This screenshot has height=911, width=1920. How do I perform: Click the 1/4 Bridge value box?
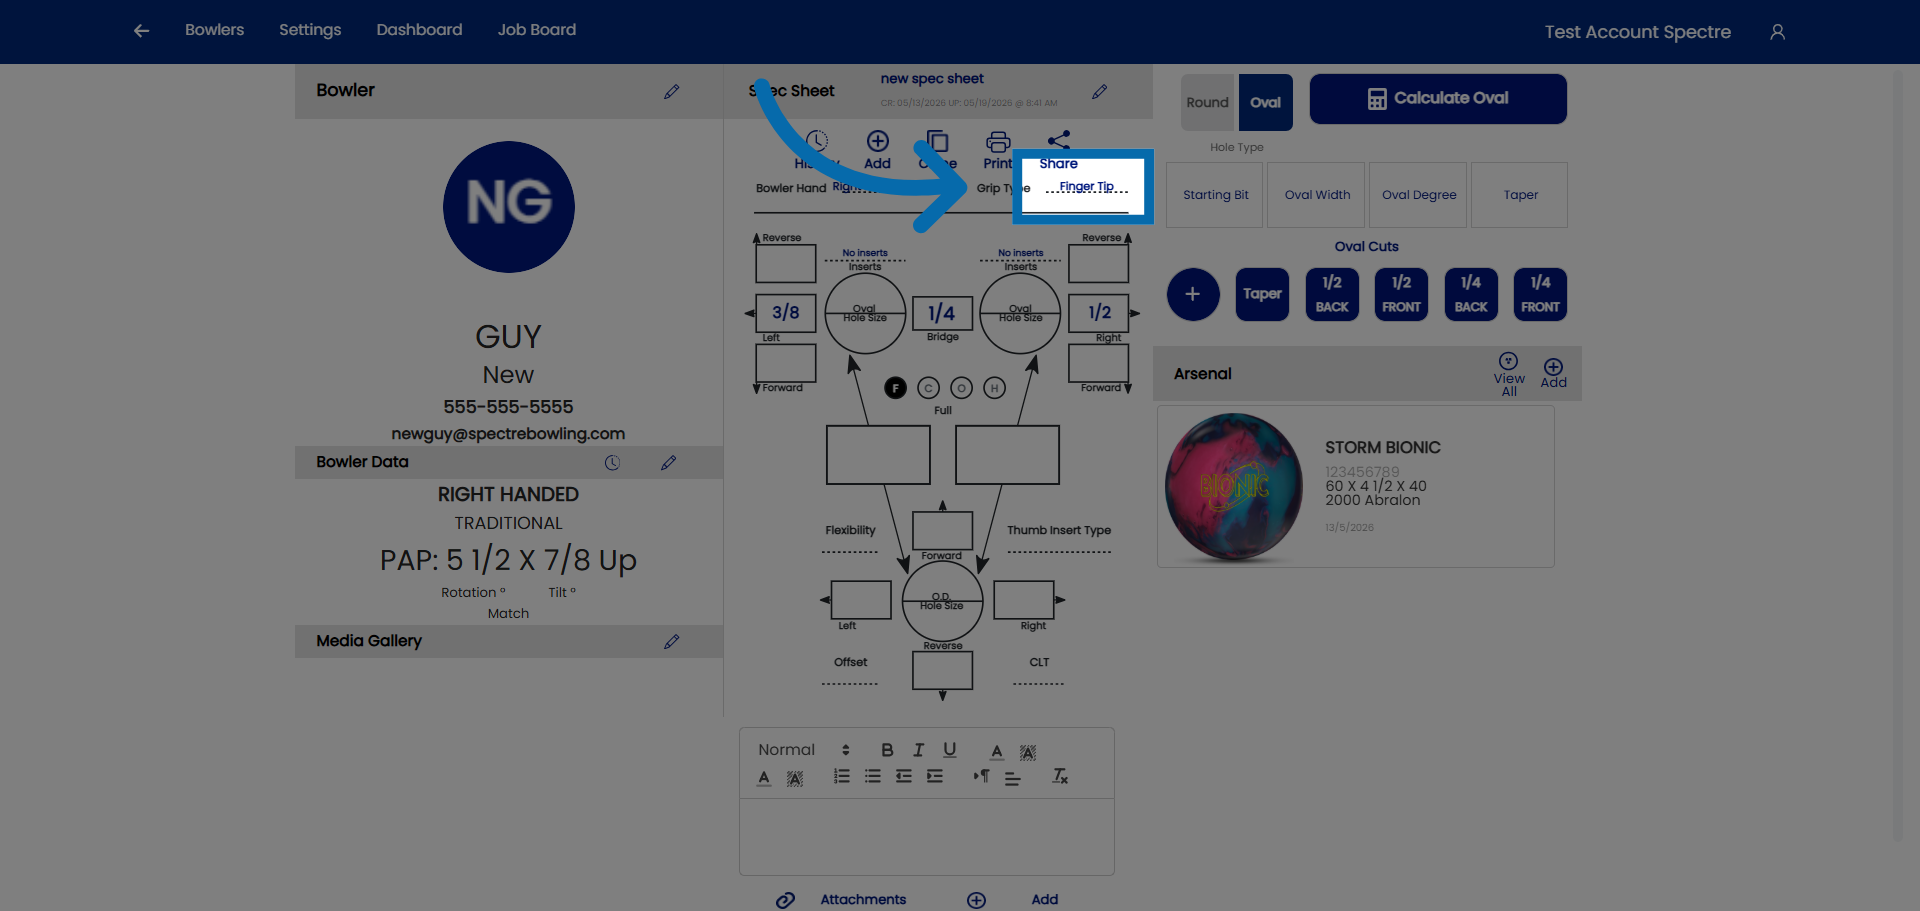942,314
